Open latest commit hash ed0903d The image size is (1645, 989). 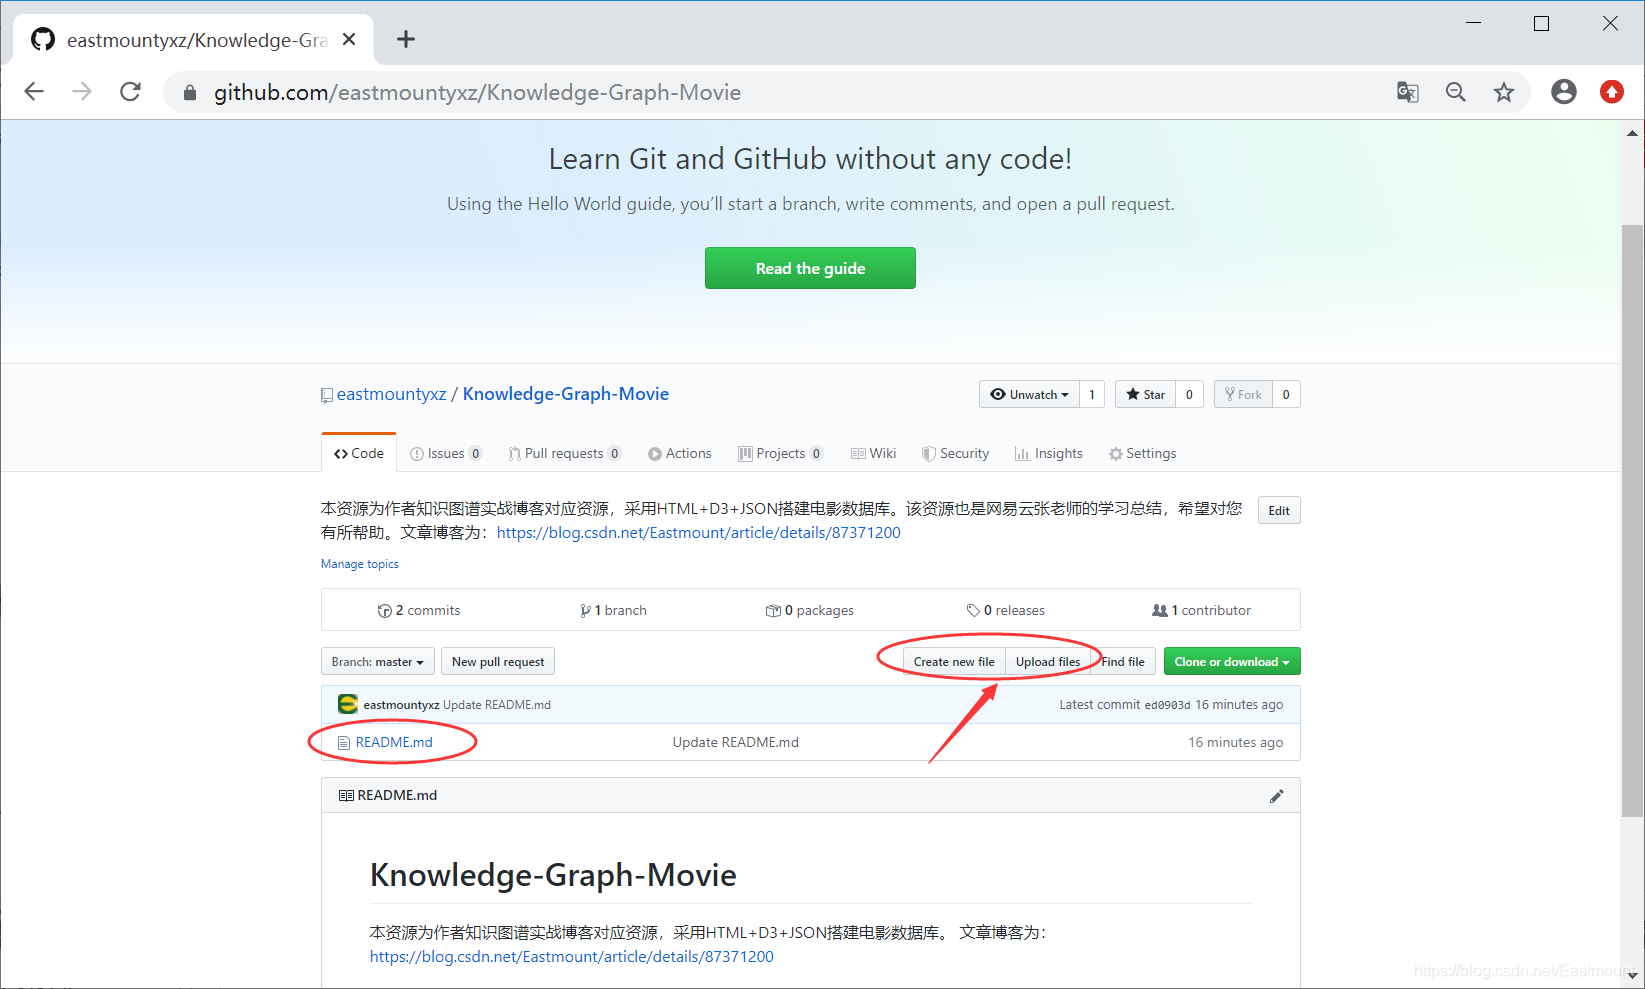tap(1167, 705)
